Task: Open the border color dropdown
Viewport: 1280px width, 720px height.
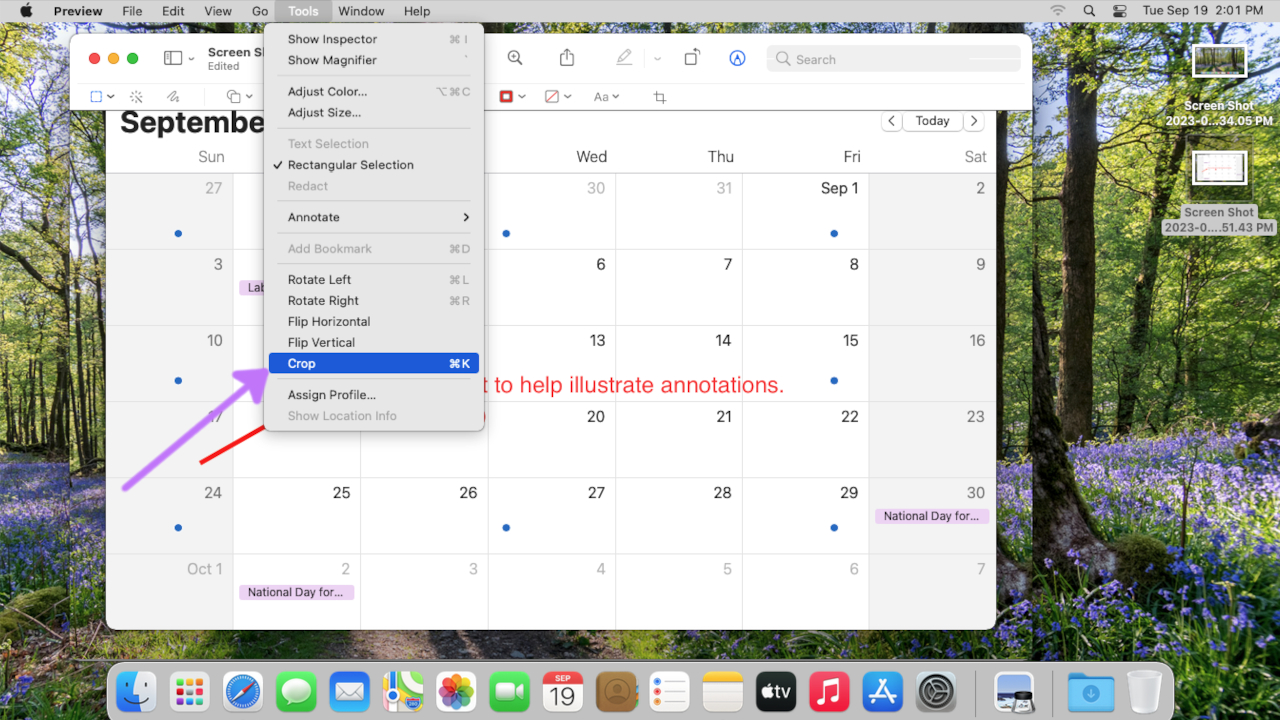Action: pos(513,97)
